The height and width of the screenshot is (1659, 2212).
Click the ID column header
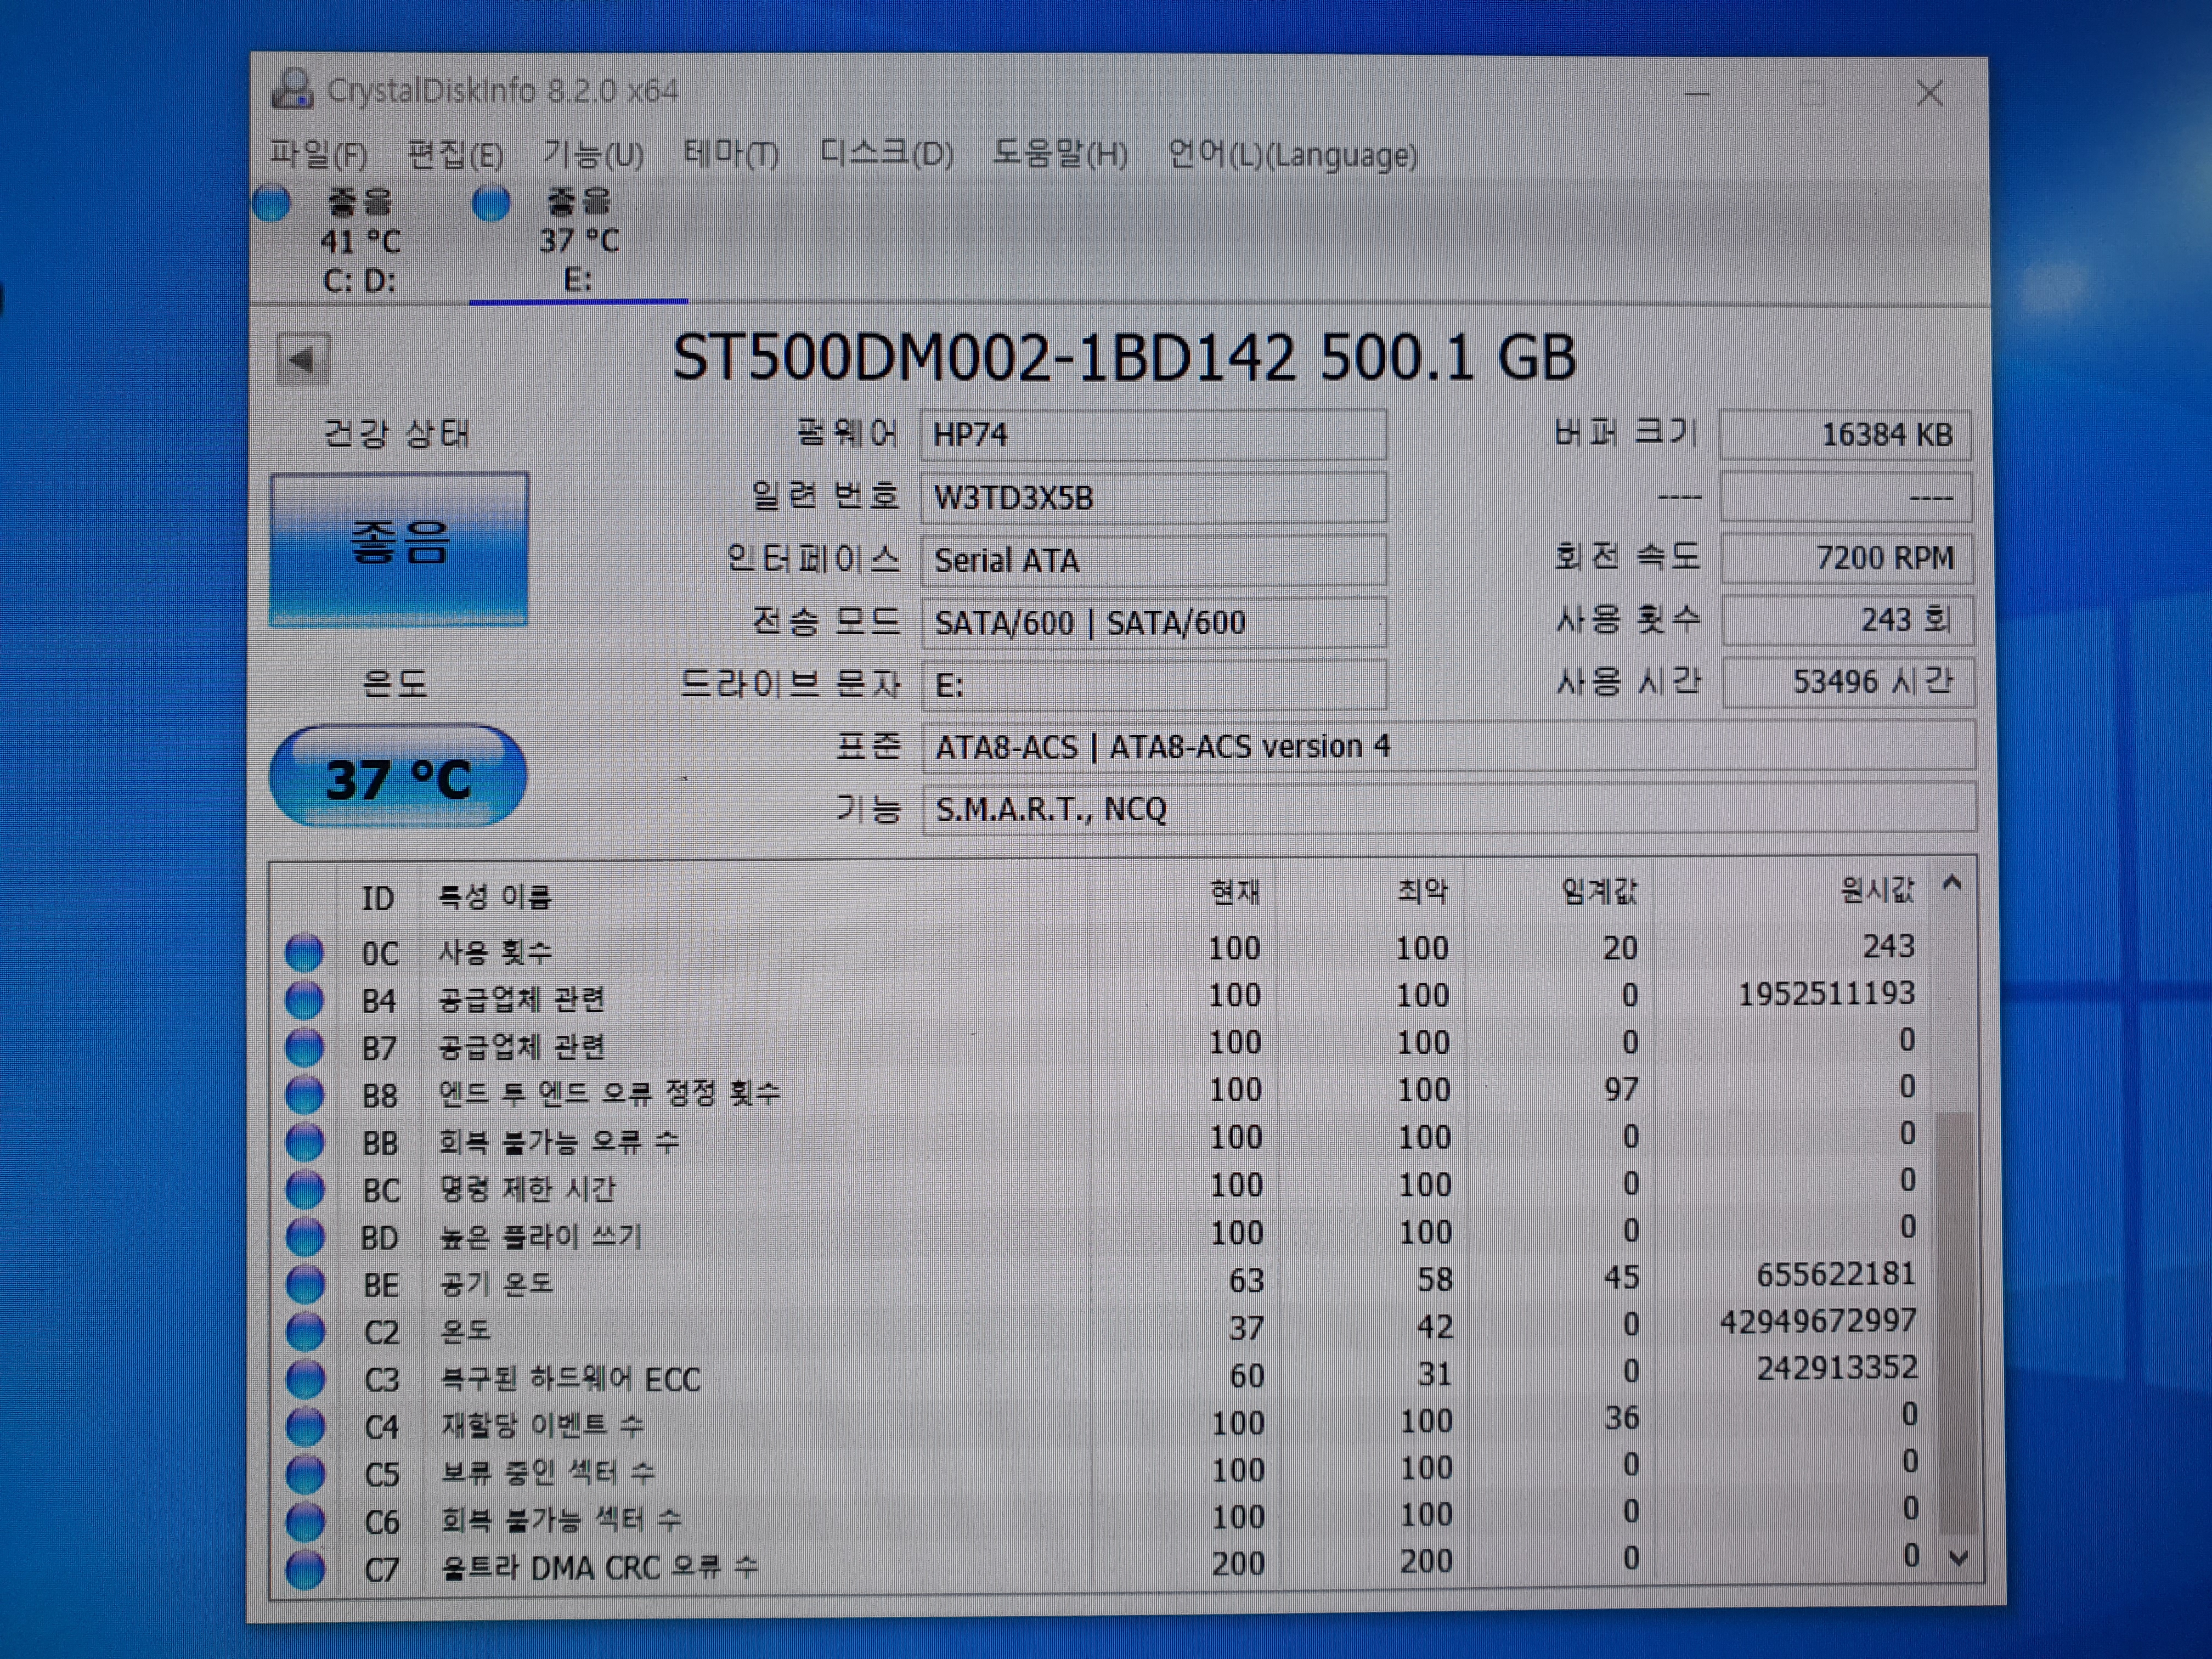[378, 898]
